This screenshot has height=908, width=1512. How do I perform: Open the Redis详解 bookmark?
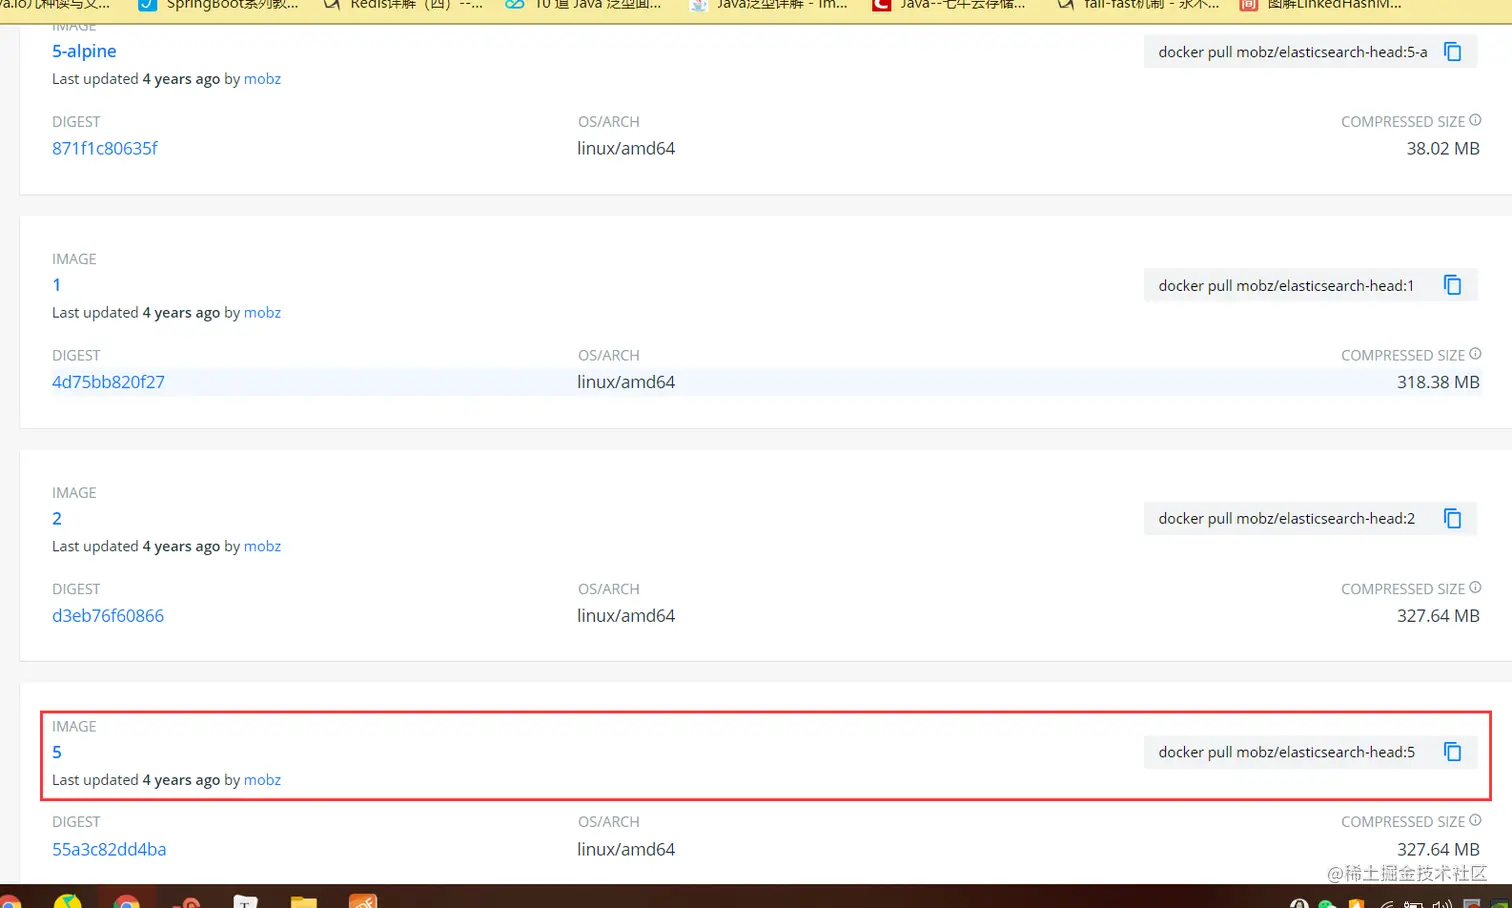403,5
